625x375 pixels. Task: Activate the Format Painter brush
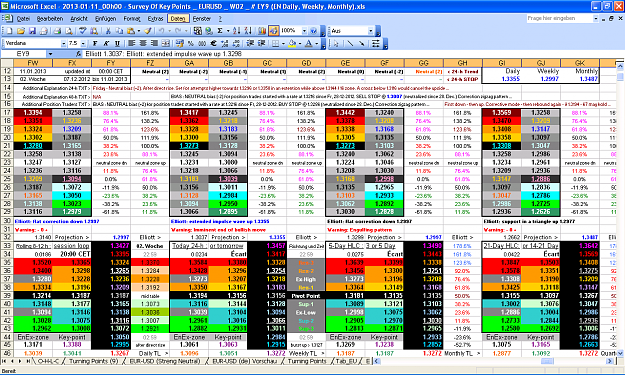click(x=148, y=31)
